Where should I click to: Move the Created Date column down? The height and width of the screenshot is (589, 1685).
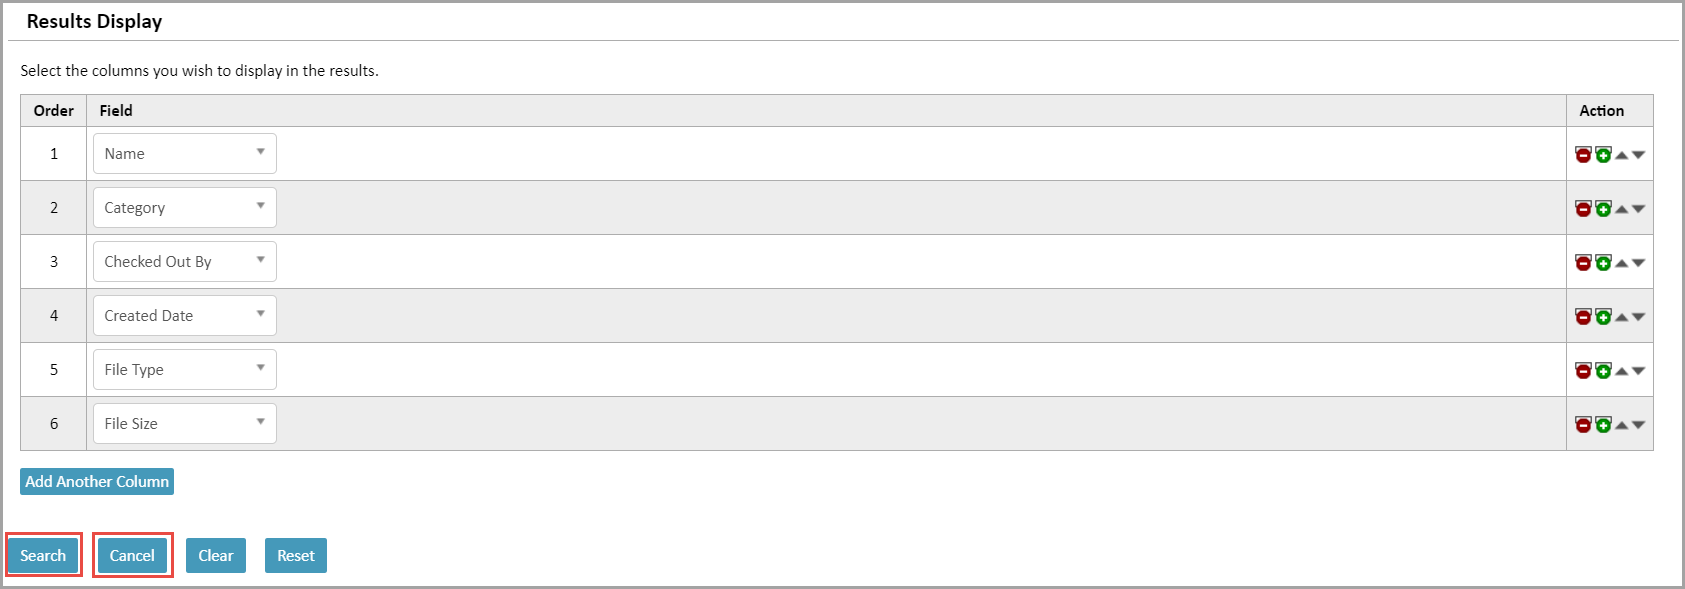(x=1637, y=316)
